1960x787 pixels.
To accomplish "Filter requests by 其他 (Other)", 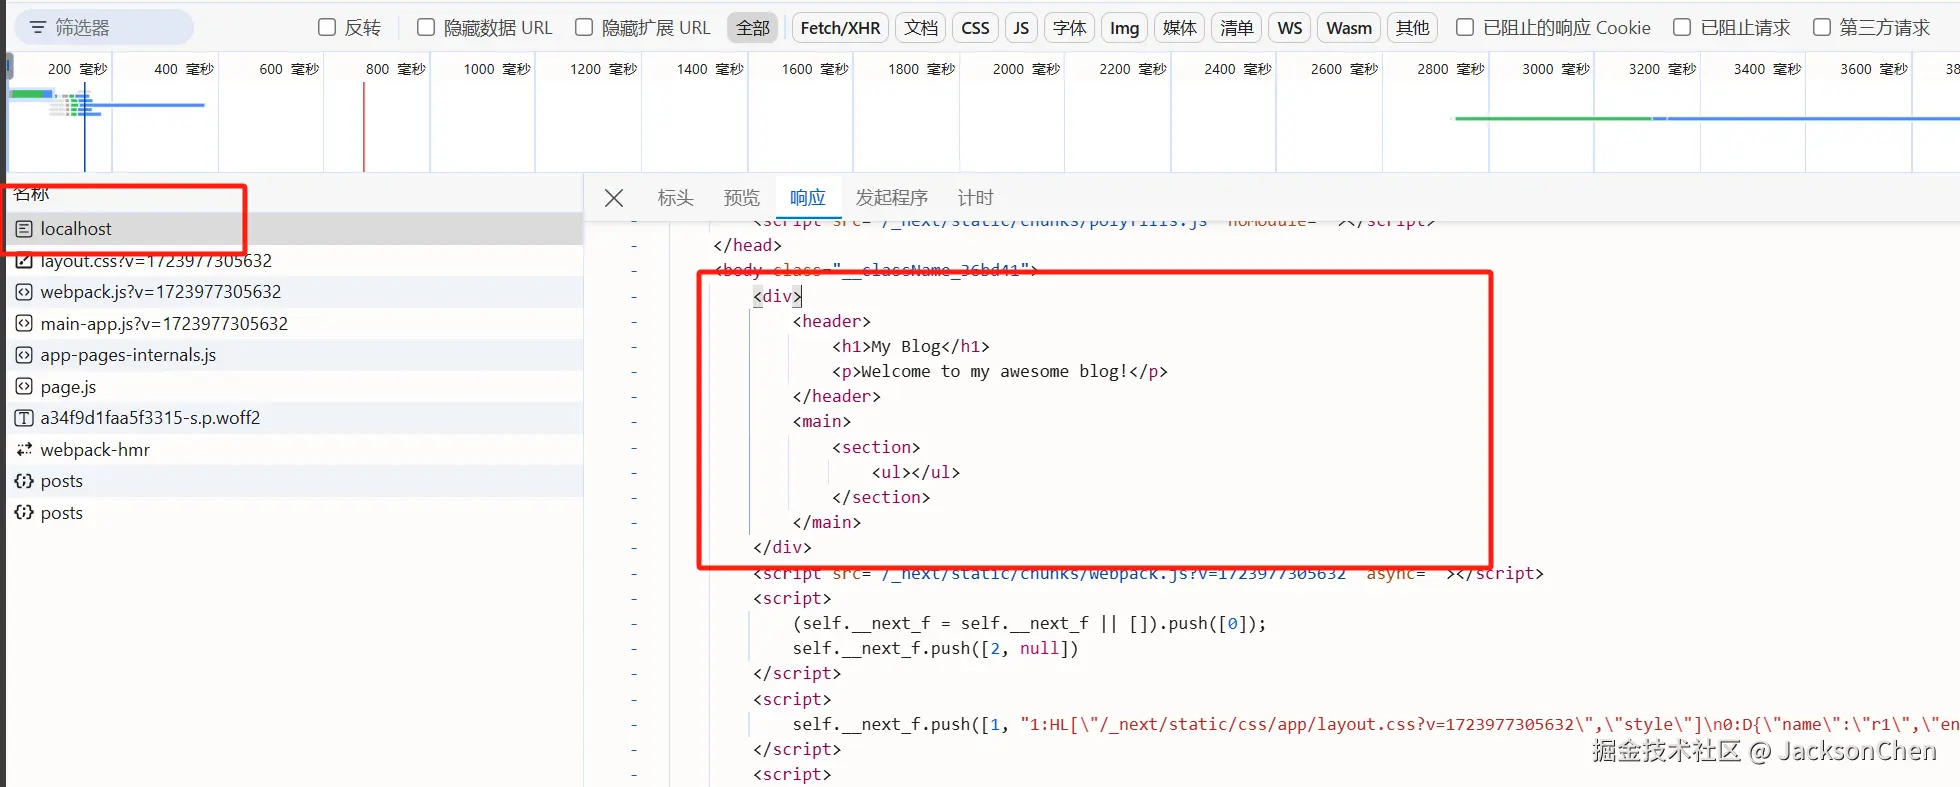I will [x=1413, y=28].
